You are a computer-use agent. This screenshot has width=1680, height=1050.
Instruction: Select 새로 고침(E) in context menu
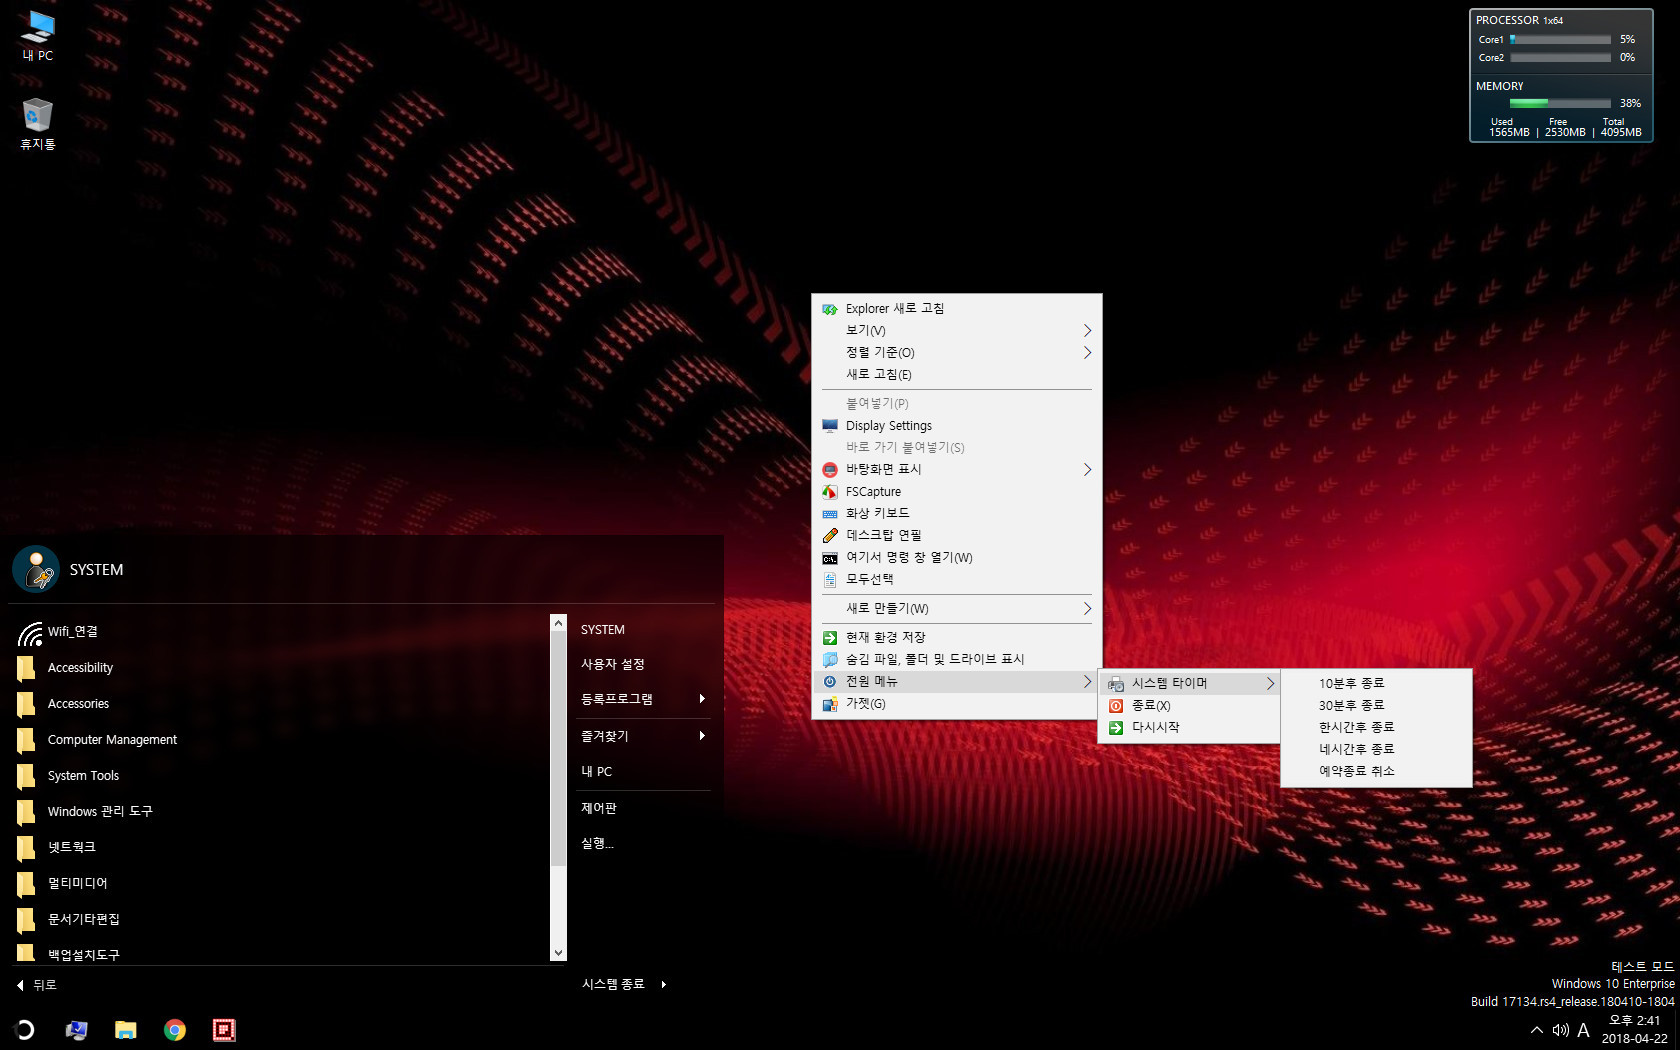956,375
